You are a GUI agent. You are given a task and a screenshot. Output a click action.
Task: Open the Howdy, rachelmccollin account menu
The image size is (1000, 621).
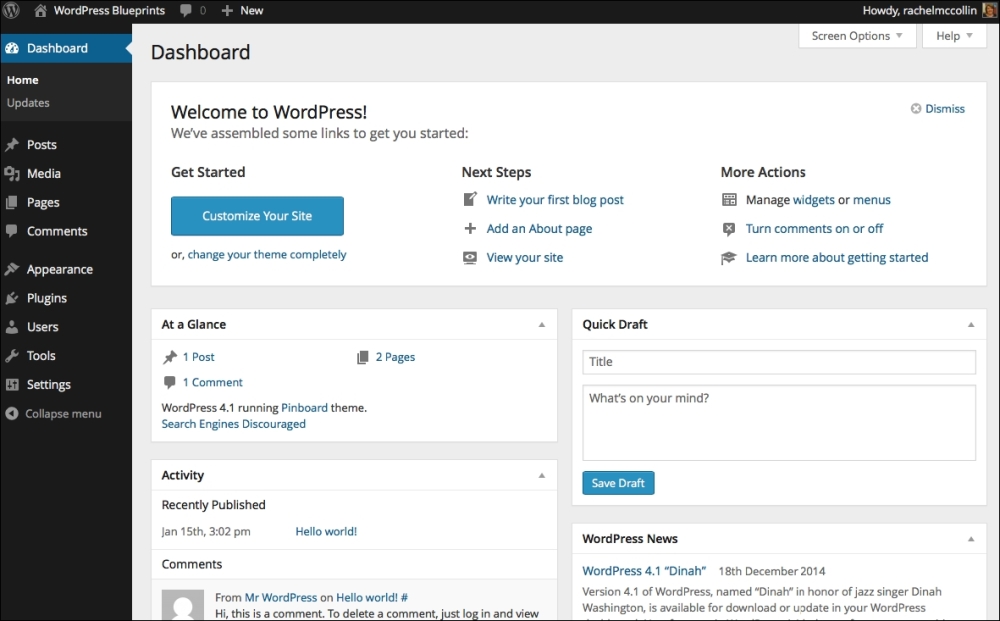919,10
